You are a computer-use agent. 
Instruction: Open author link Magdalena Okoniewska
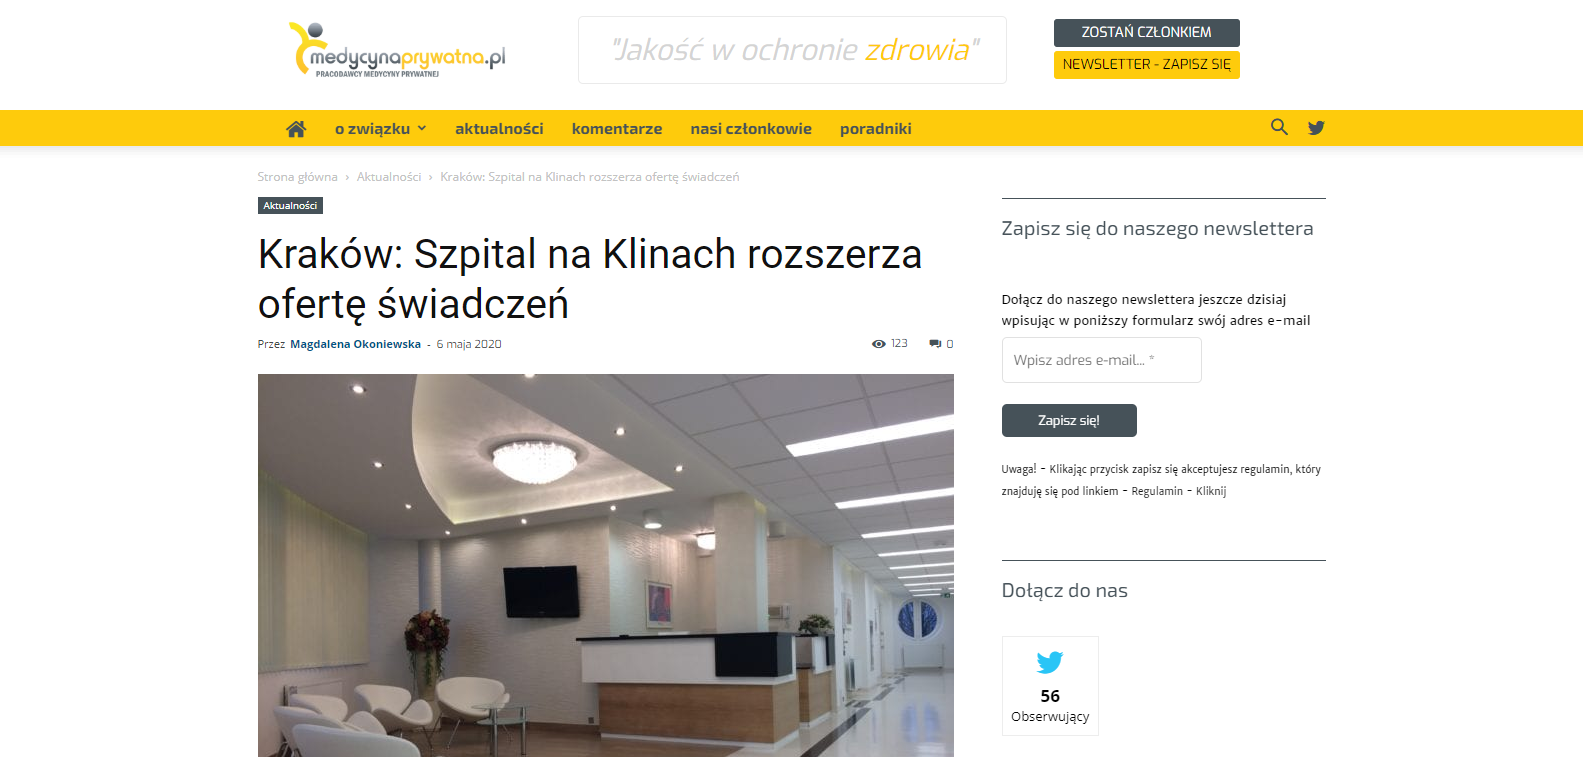[x=355, y=344]
